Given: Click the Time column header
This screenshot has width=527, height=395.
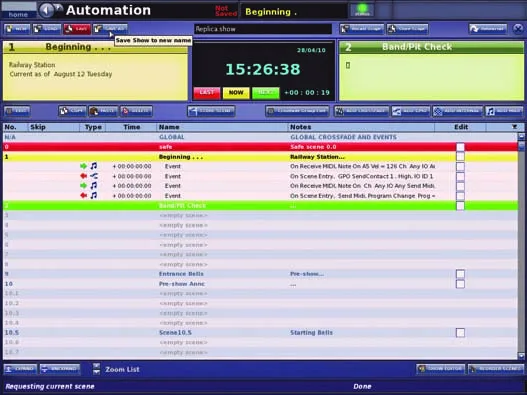Looking at the screenshot, I should tap(131, 127).
